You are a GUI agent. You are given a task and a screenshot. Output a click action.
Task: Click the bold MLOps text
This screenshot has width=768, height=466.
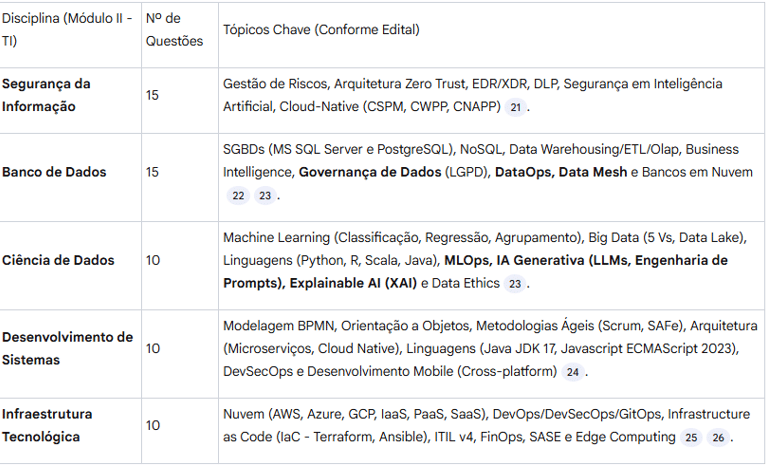(x=468, y=260)
